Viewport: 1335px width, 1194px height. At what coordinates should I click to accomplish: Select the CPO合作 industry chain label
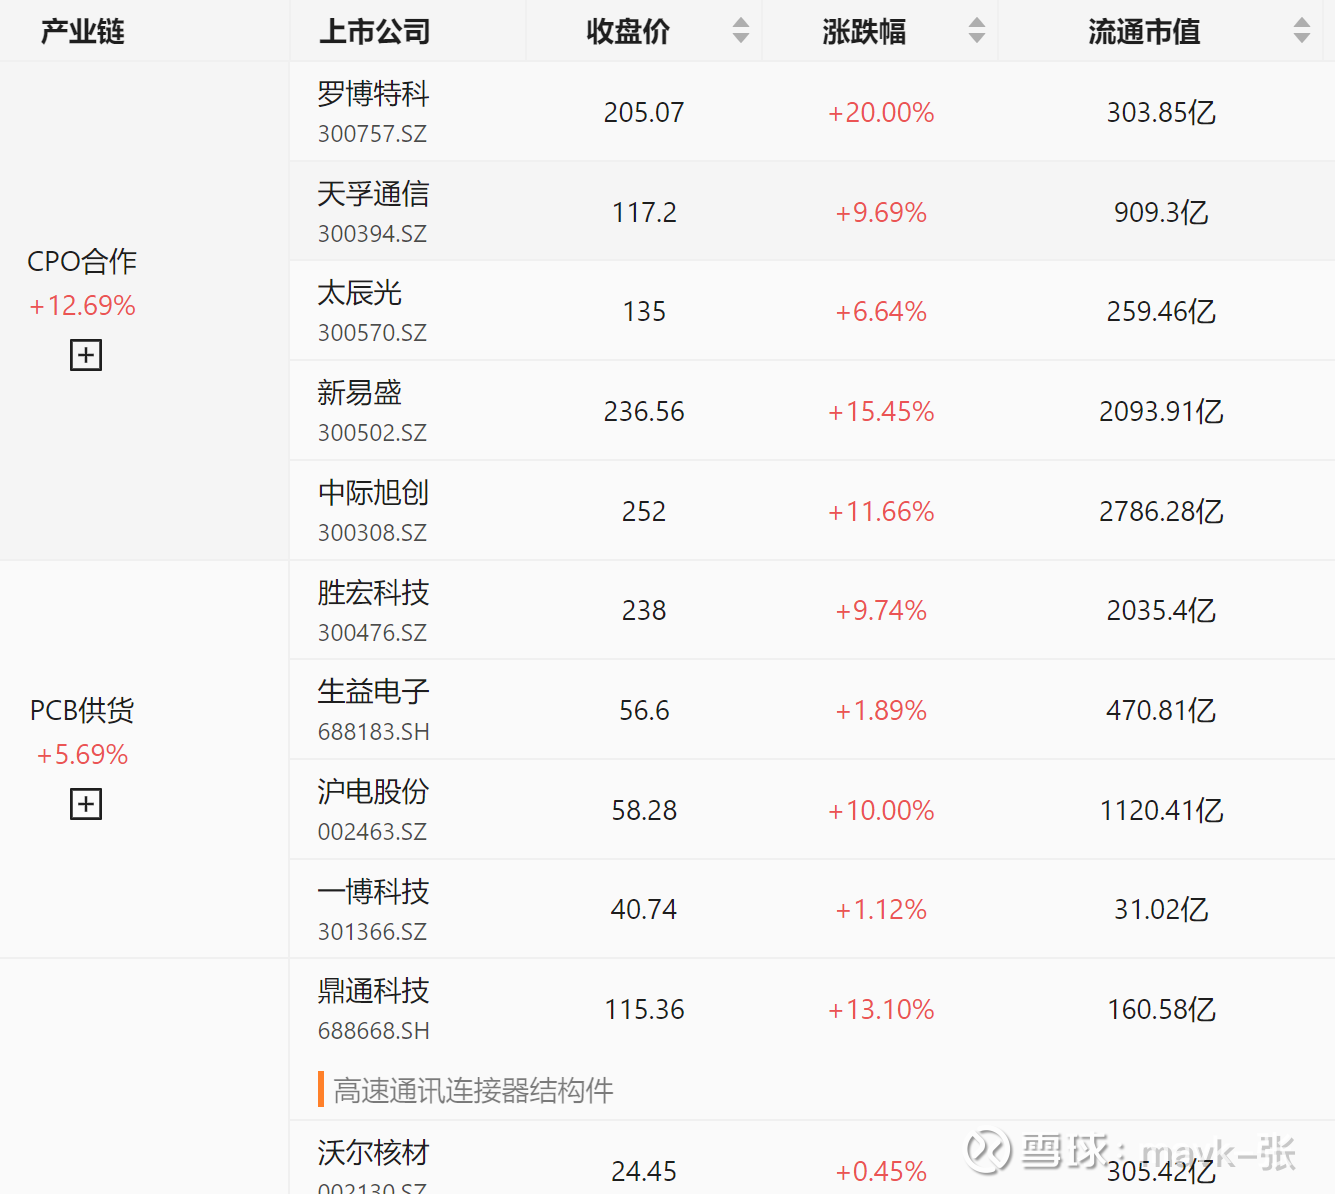pos(82,262)
